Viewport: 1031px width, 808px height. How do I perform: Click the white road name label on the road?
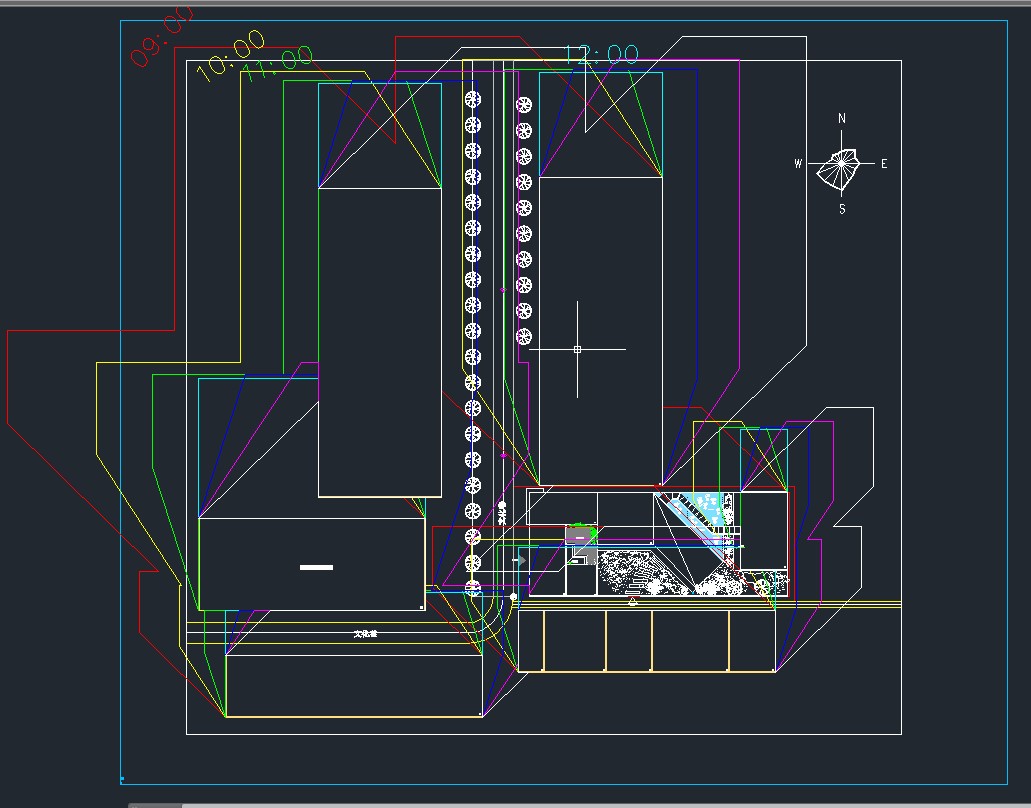click(366, 634)
